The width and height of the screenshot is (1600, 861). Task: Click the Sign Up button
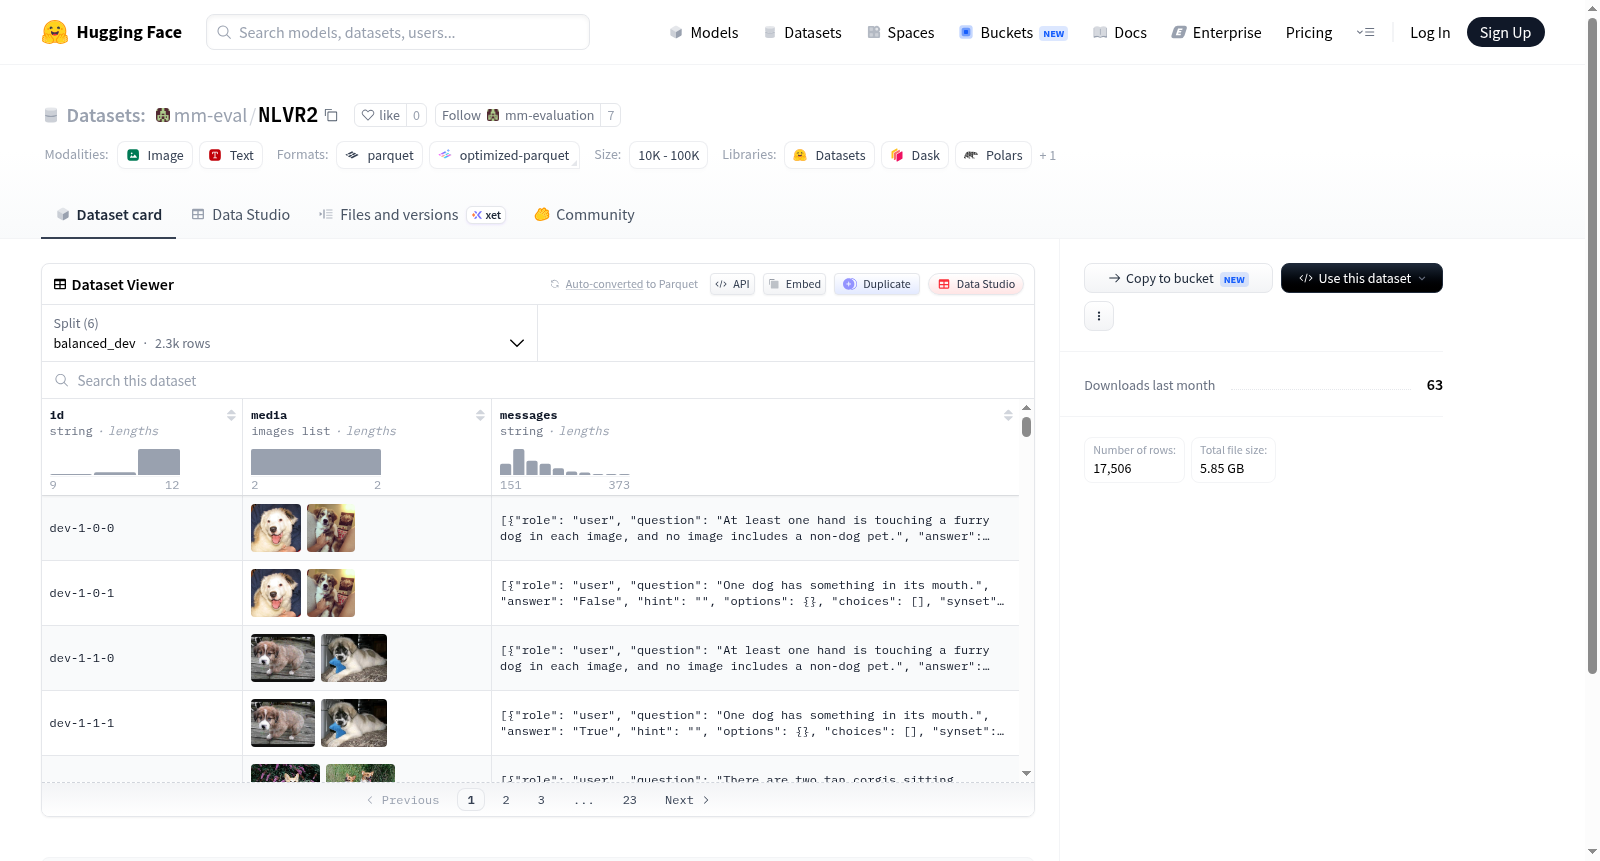point(1506,32)
